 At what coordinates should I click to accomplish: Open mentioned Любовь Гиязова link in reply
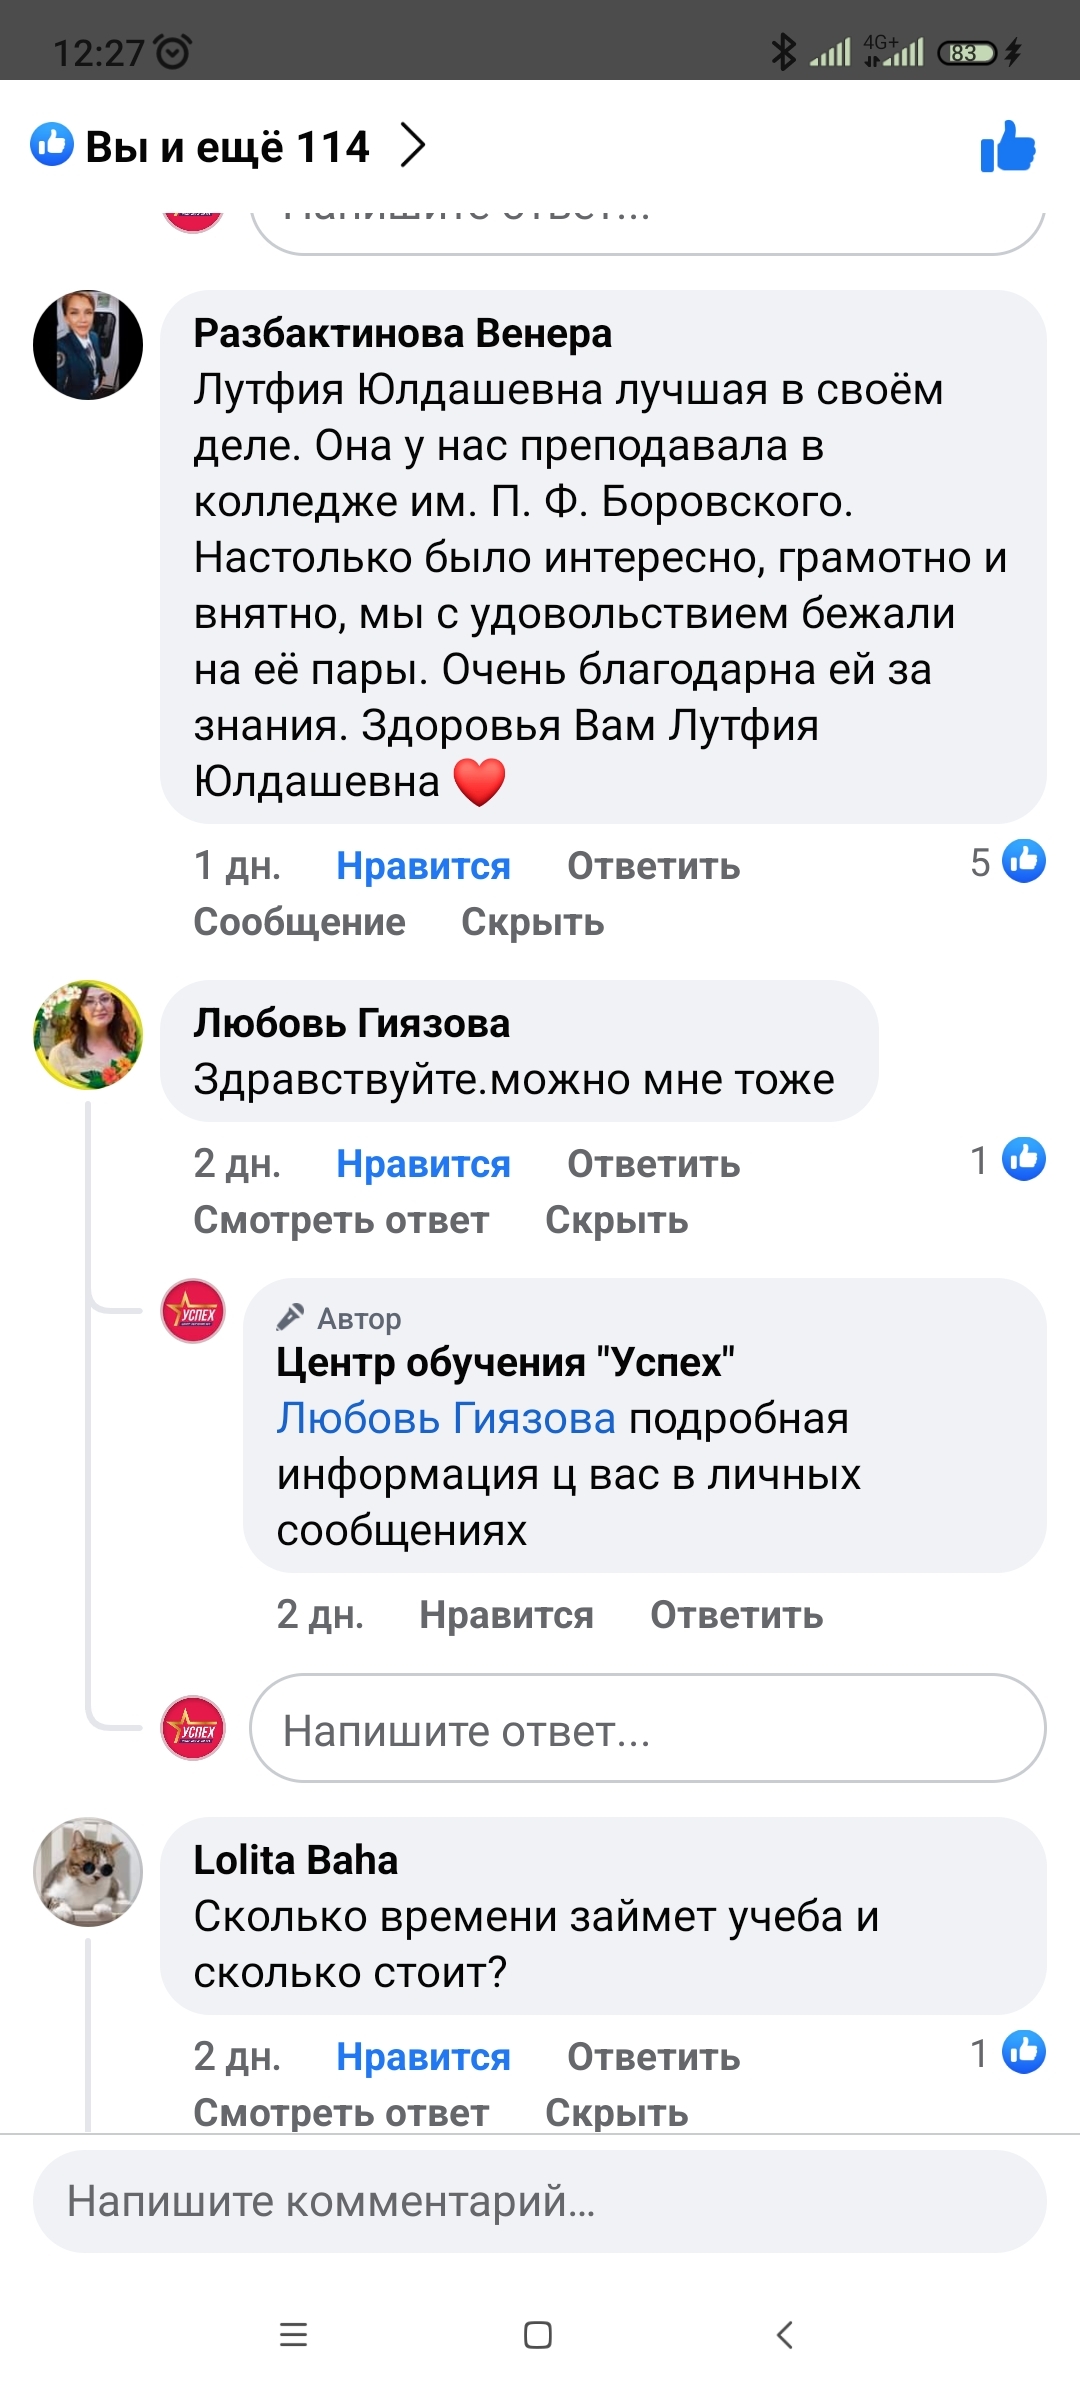tap(446, 1419)
